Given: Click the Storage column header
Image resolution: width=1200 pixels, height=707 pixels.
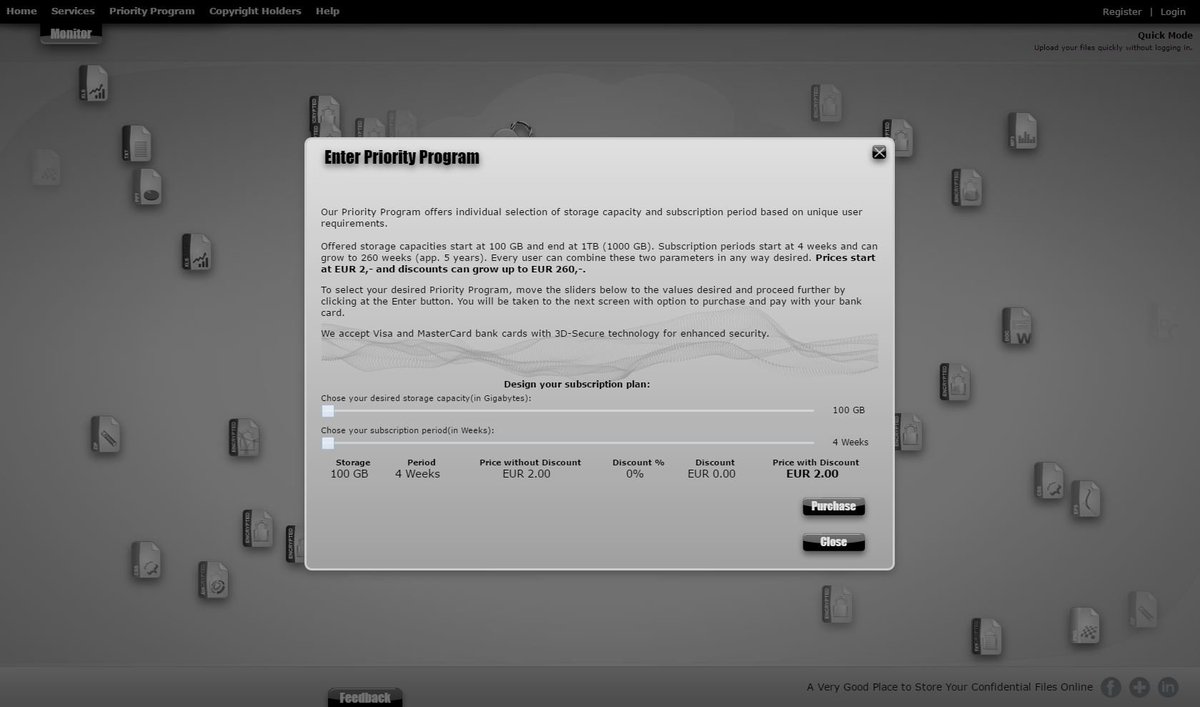Looking at the screenshot, I should pos(353,462).
